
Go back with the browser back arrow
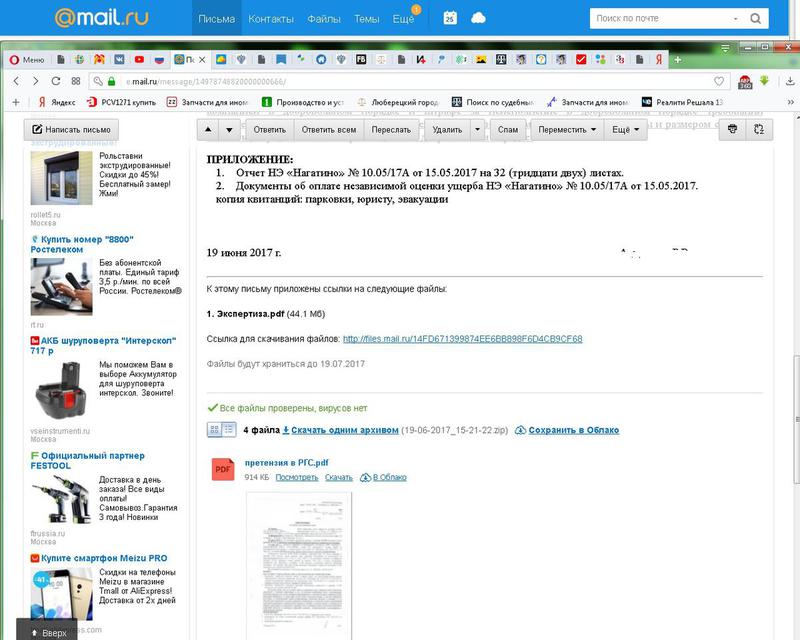(x=16, y=81)
